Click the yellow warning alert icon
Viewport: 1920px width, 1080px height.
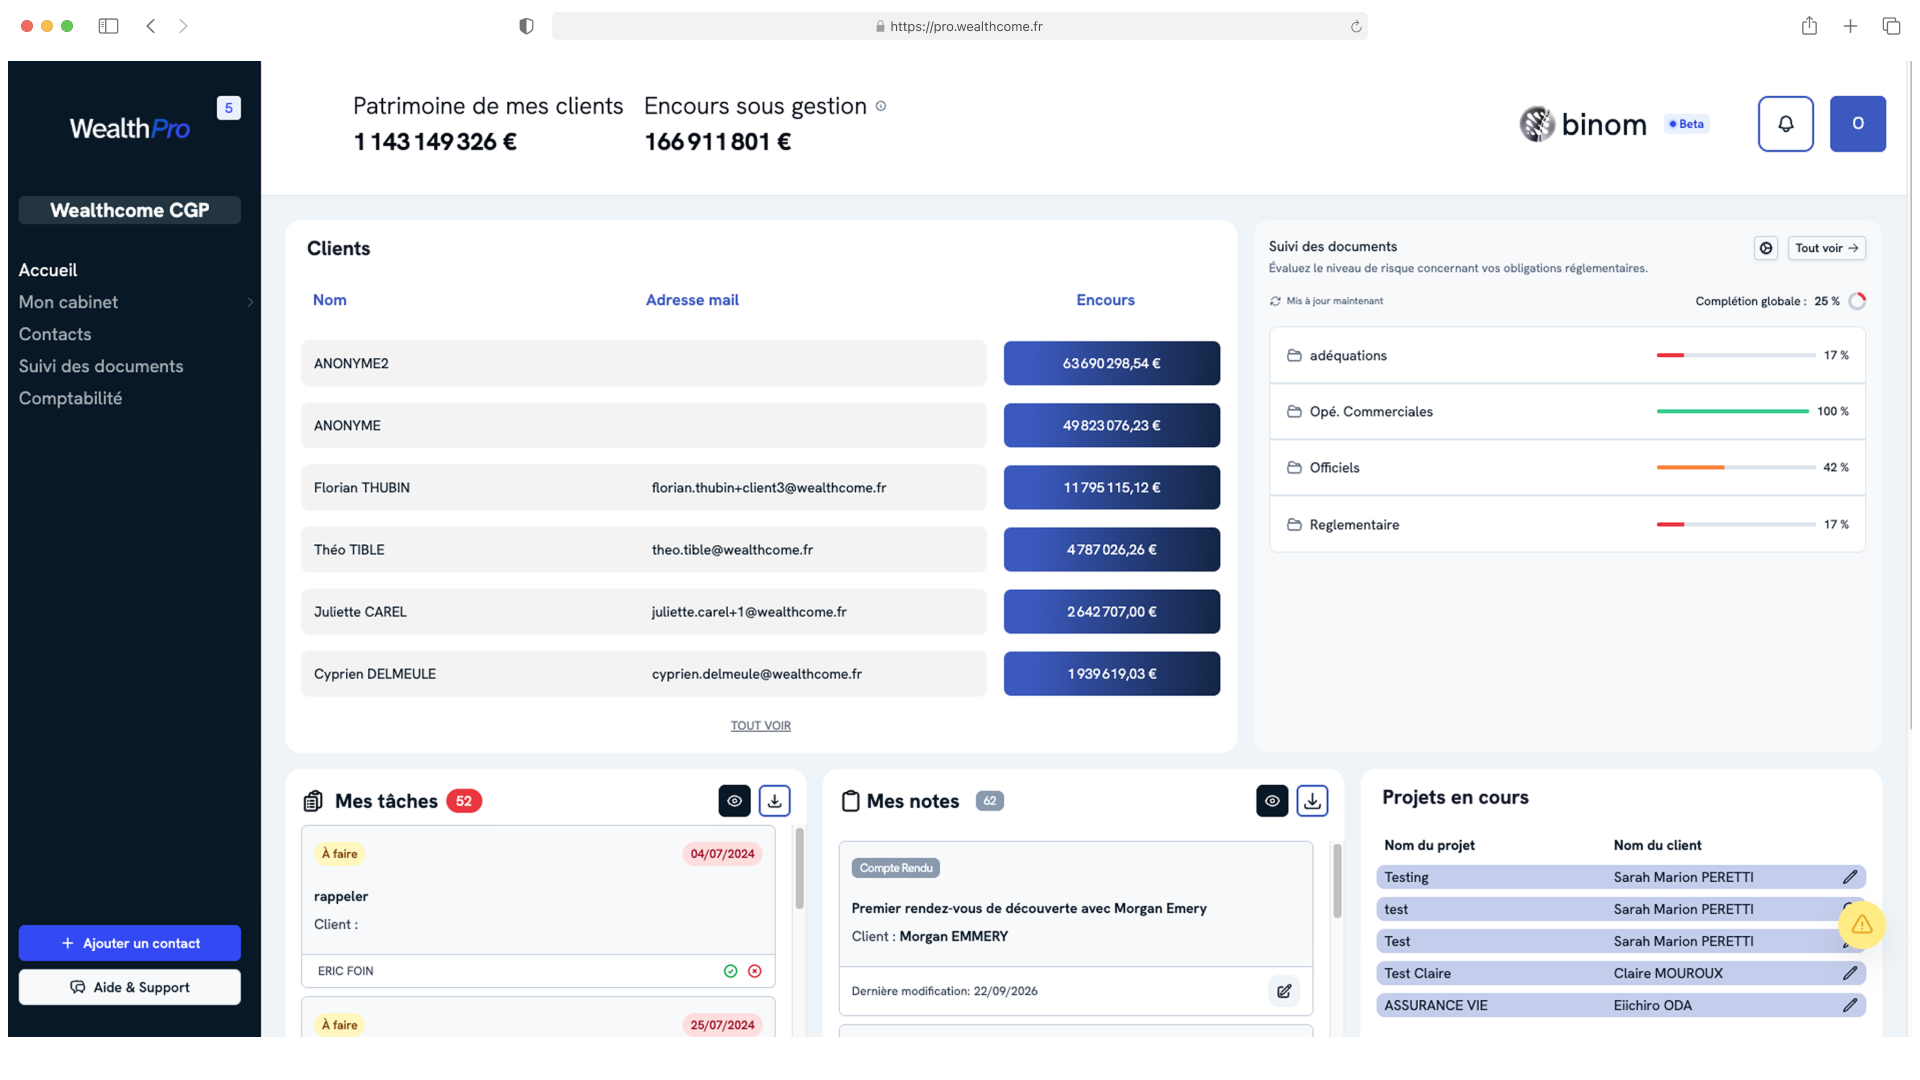(x=1861, y=925)
